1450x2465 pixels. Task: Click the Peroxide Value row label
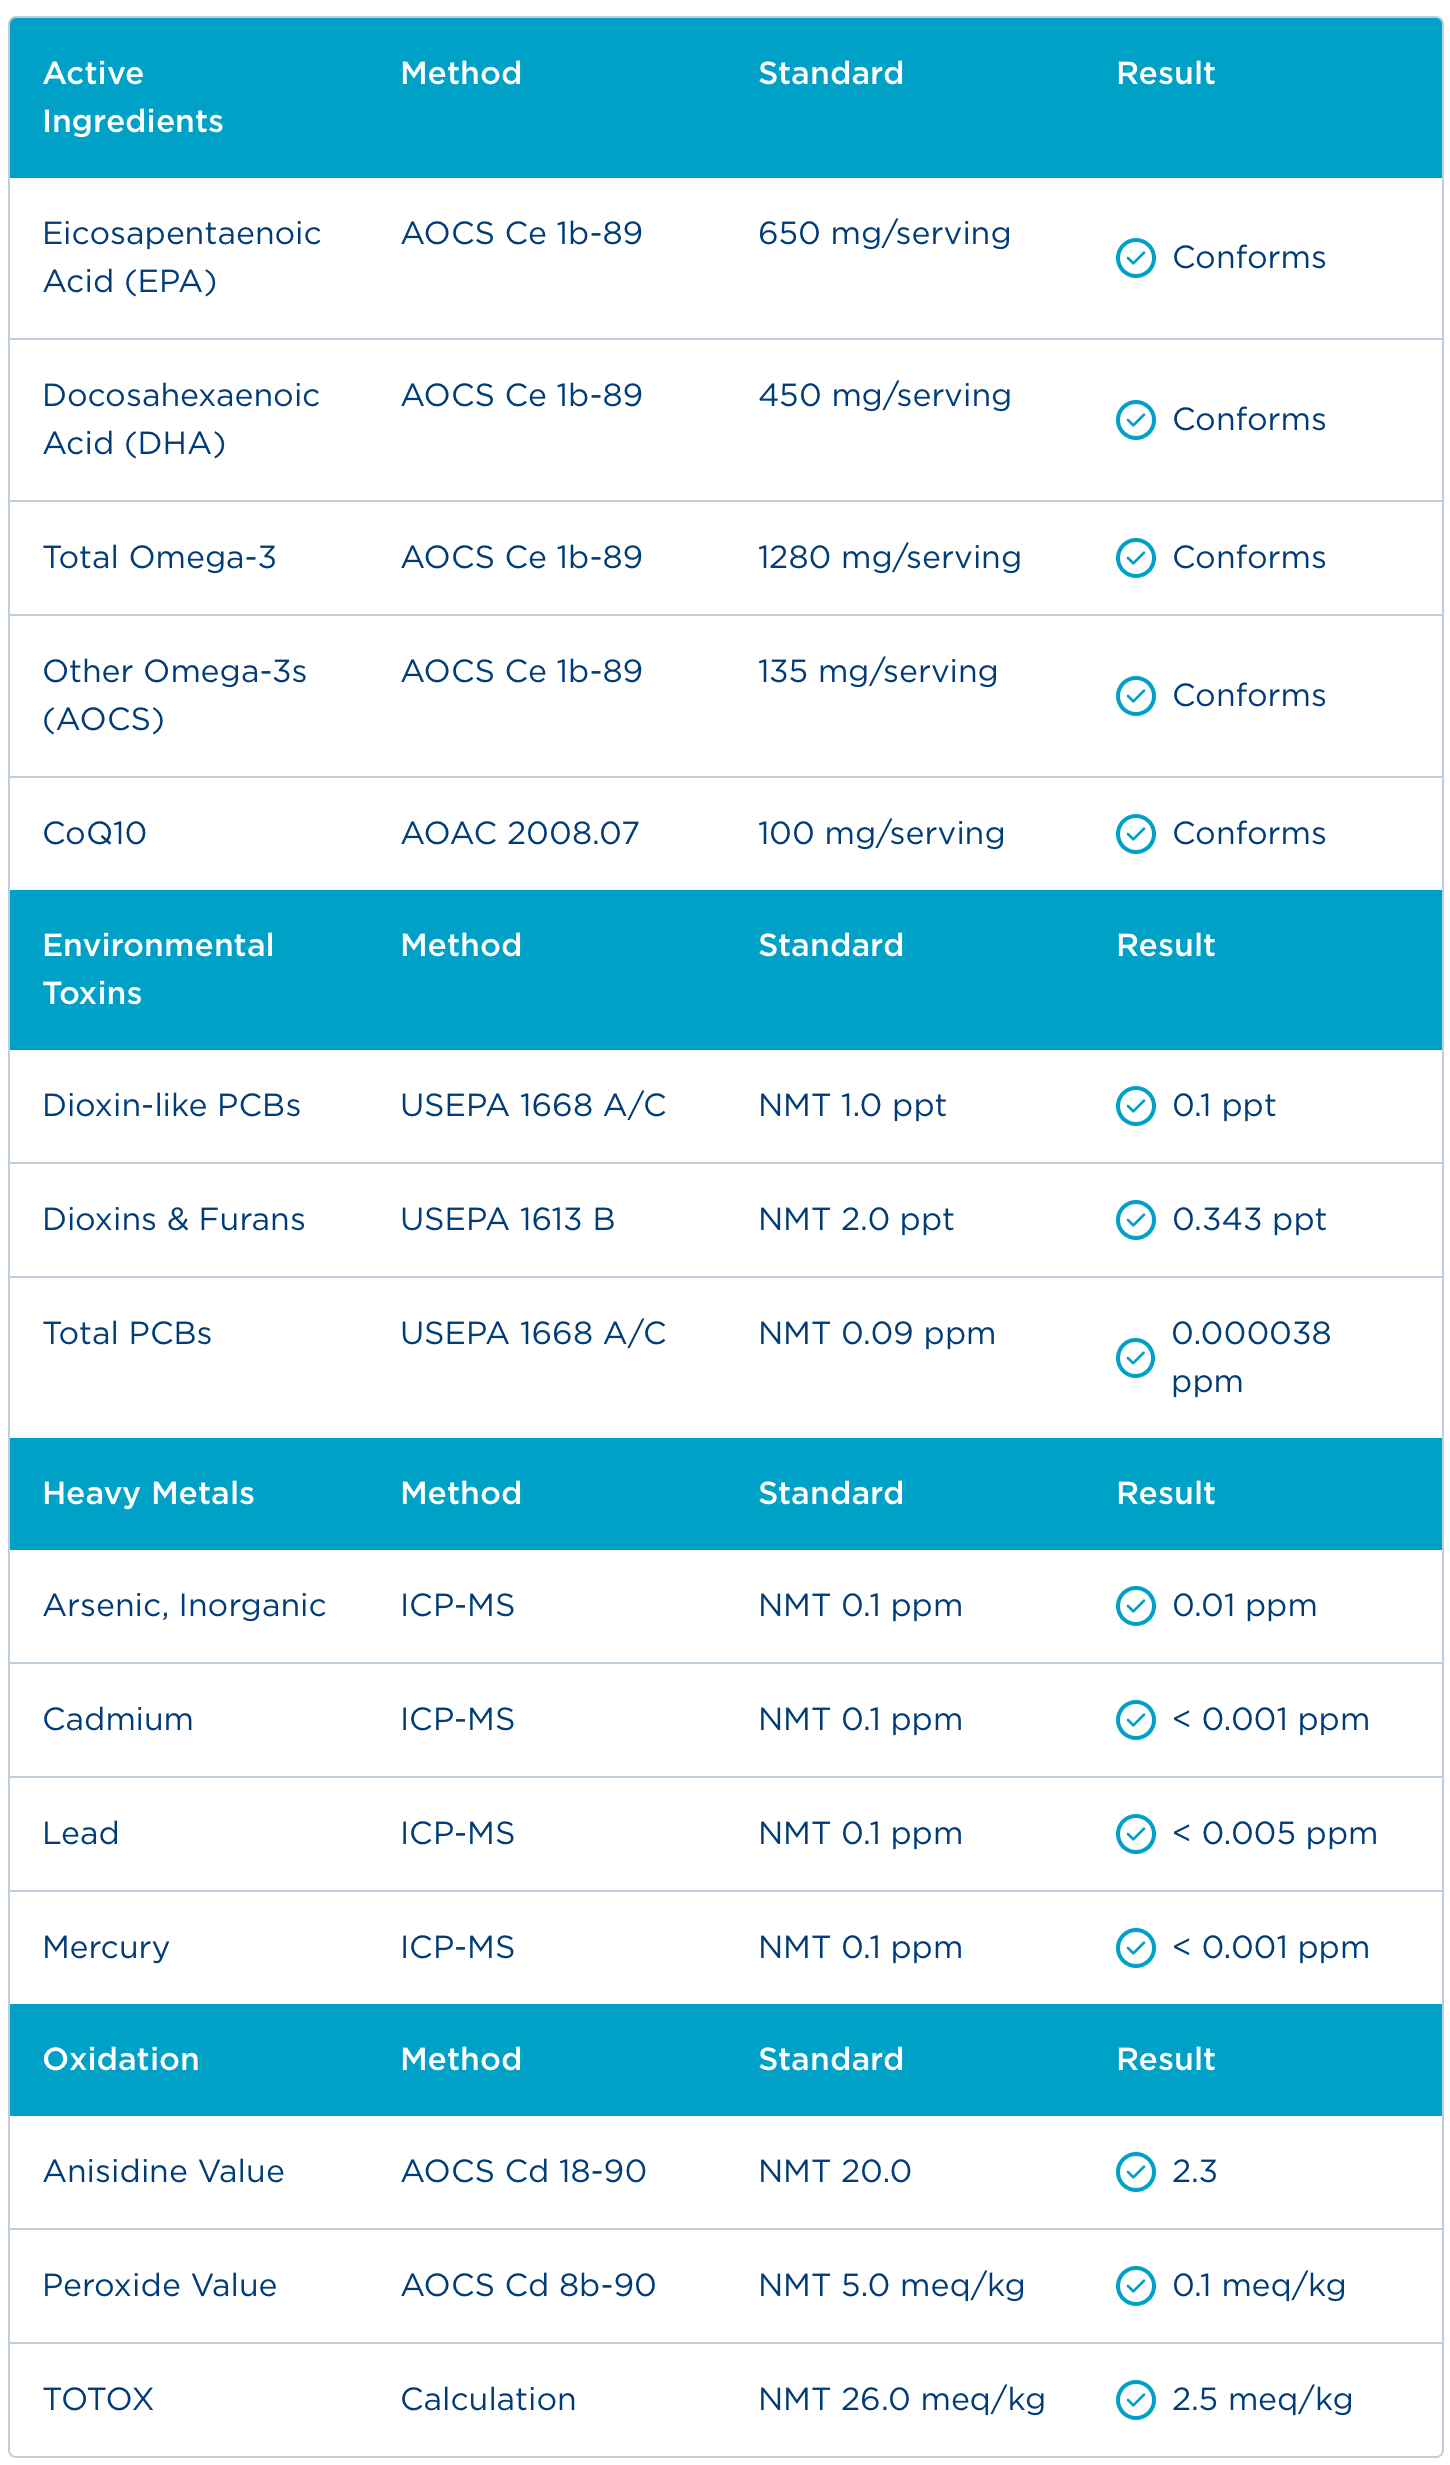(160, 2285)
